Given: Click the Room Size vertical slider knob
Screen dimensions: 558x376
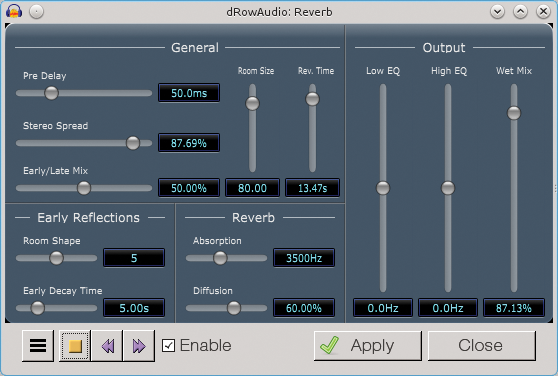Looking at the screenshot, I should click(252, 104).
